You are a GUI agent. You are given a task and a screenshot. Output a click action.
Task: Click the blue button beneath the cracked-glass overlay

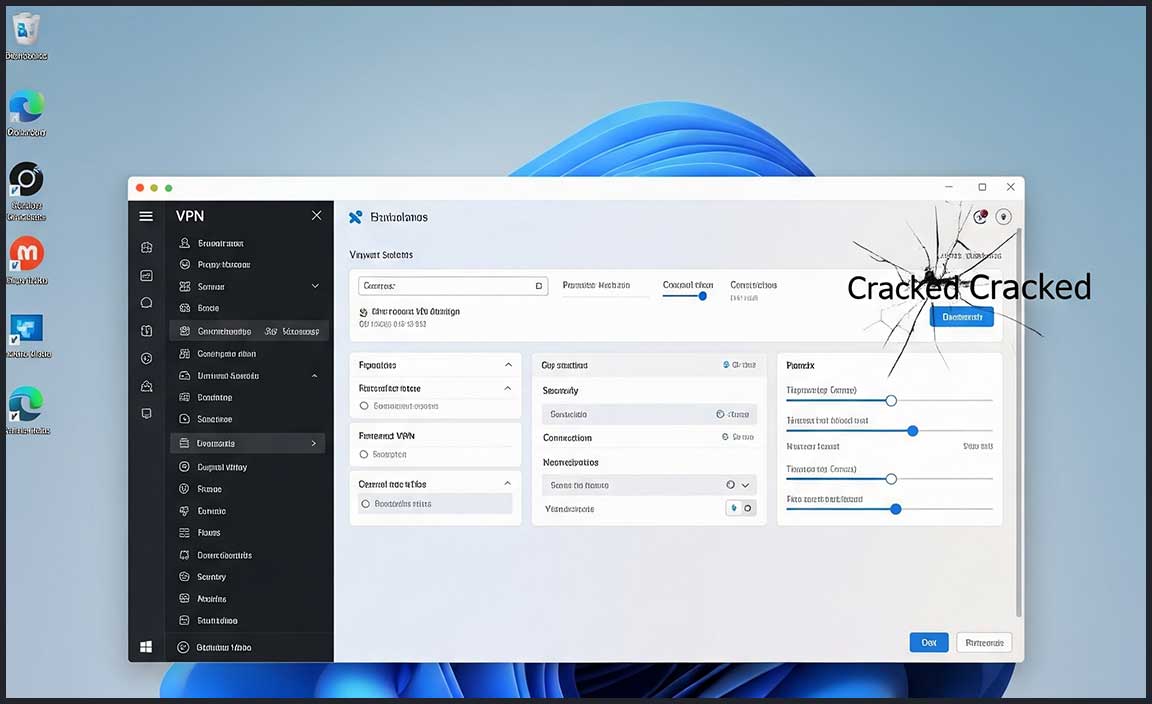click(962, 317)
